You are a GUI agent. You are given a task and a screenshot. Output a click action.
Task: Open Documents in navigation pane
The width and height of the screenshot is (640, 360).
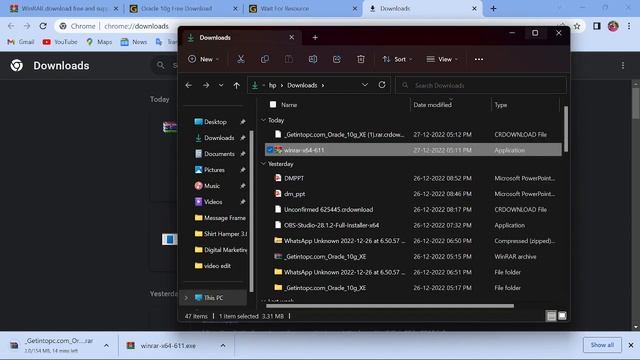pyautogui.click(x=219, y=154)
